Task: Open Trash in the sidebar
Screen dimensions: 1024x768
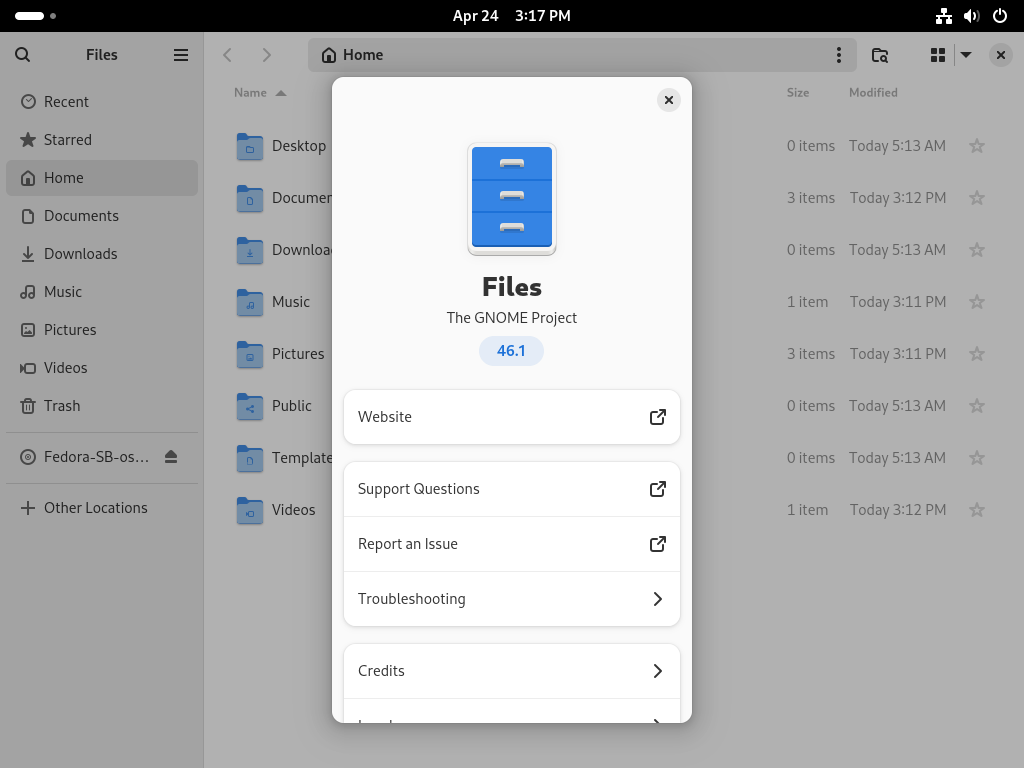Action: (x=102, y=406)
